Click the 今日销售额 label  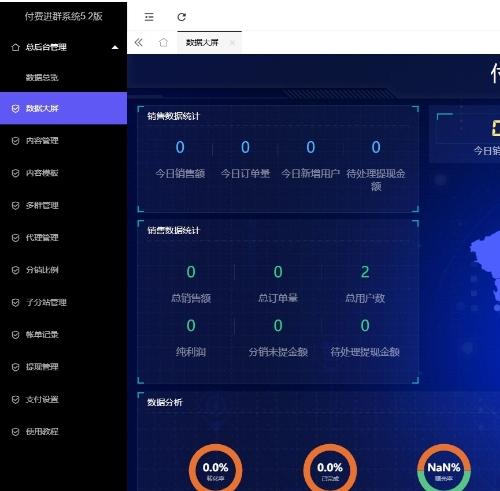[x=180, y=173]
